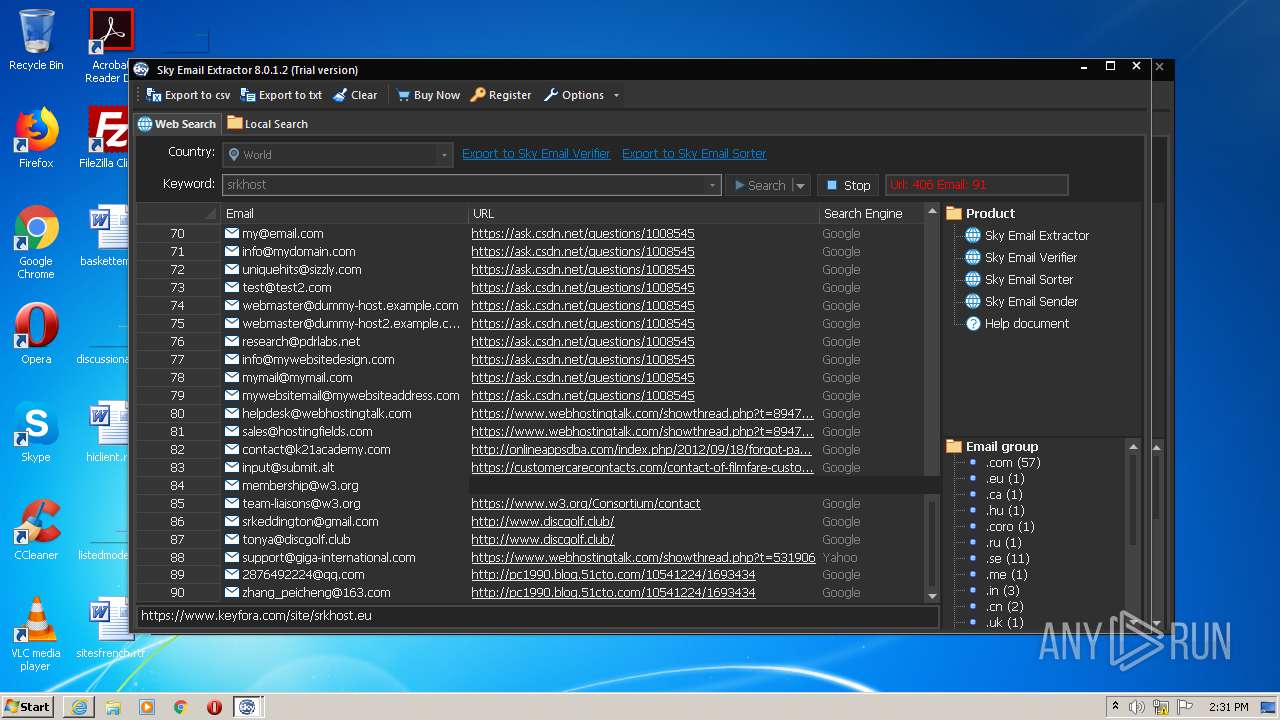Select row with helpdesk@webhostingtalk.com
This screenshot has width=1280, height=720.
[x=530, y=414]
